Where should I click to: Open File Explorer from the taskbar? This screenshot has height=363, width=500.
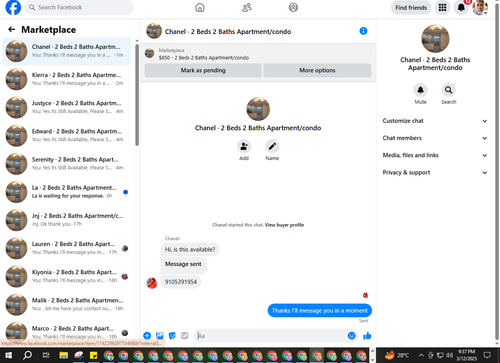(64, 355)
